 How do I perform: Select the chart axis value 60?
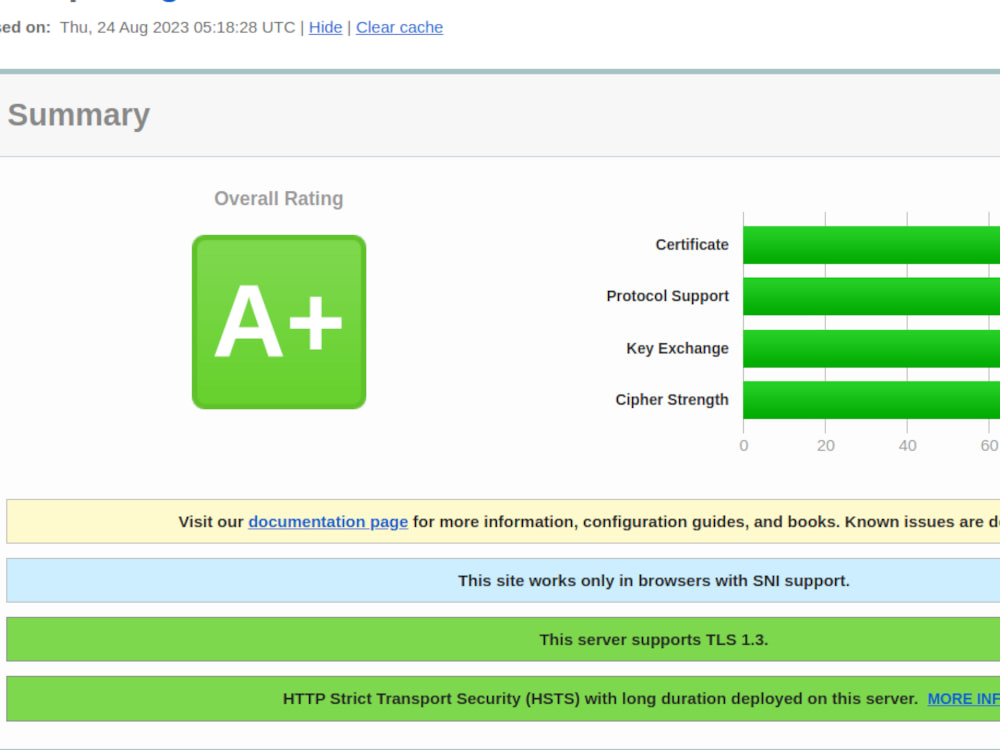click(x=989, y=445)
